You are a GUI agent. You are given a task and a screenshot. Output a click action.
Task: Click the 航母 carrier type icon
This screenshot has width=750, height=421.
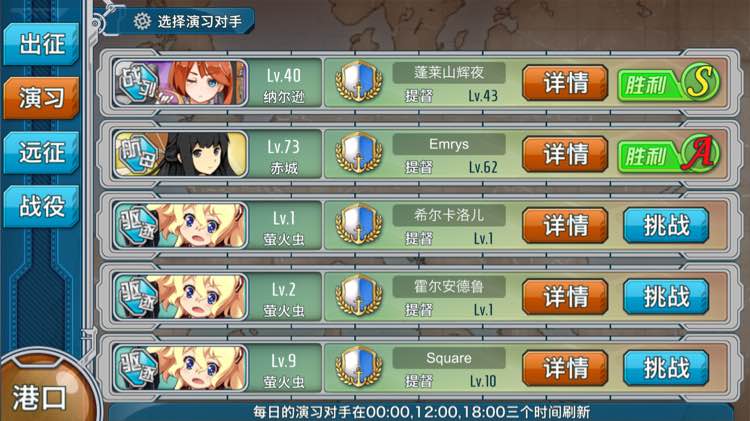[138, 154]
